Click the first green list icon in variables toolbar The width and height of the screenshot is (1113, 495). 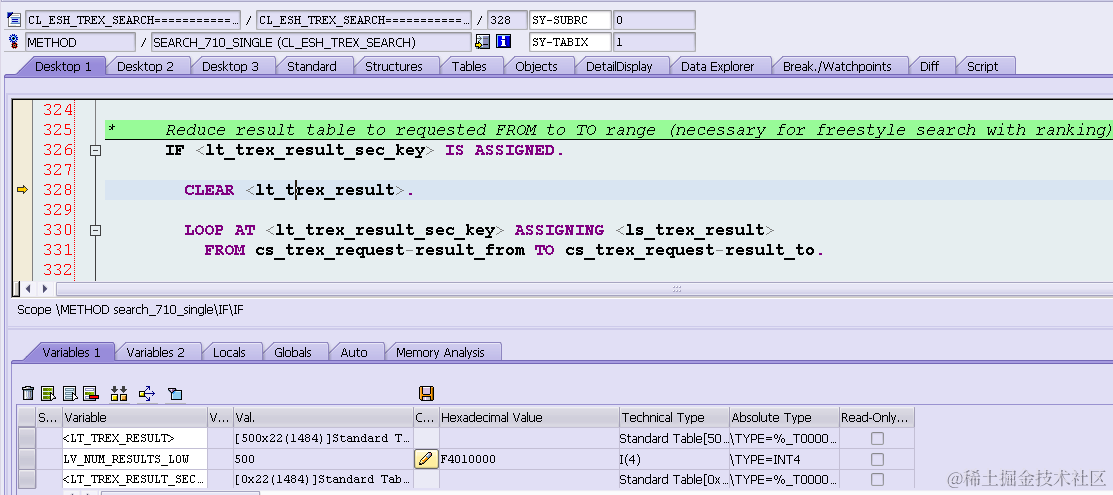pyautogui.click(x=48, y=393)
